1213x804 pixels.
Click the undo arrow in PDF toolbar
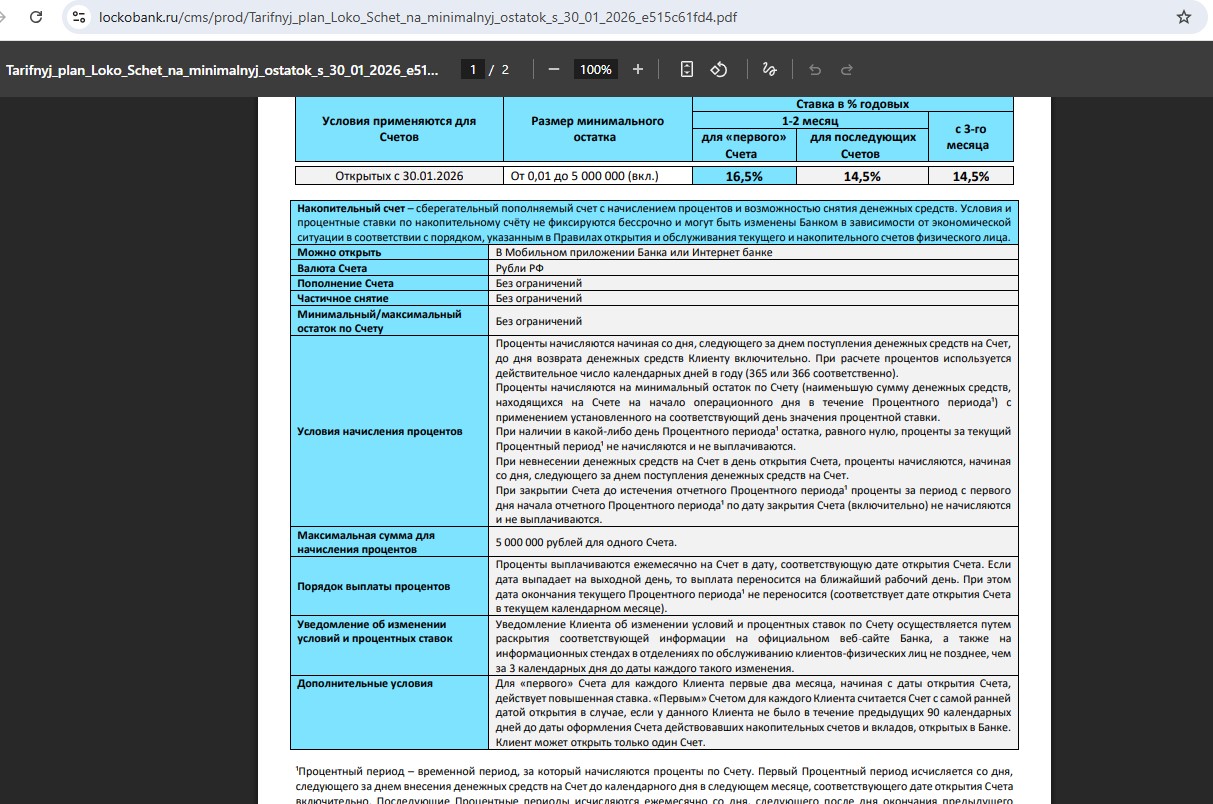(815, 69)
